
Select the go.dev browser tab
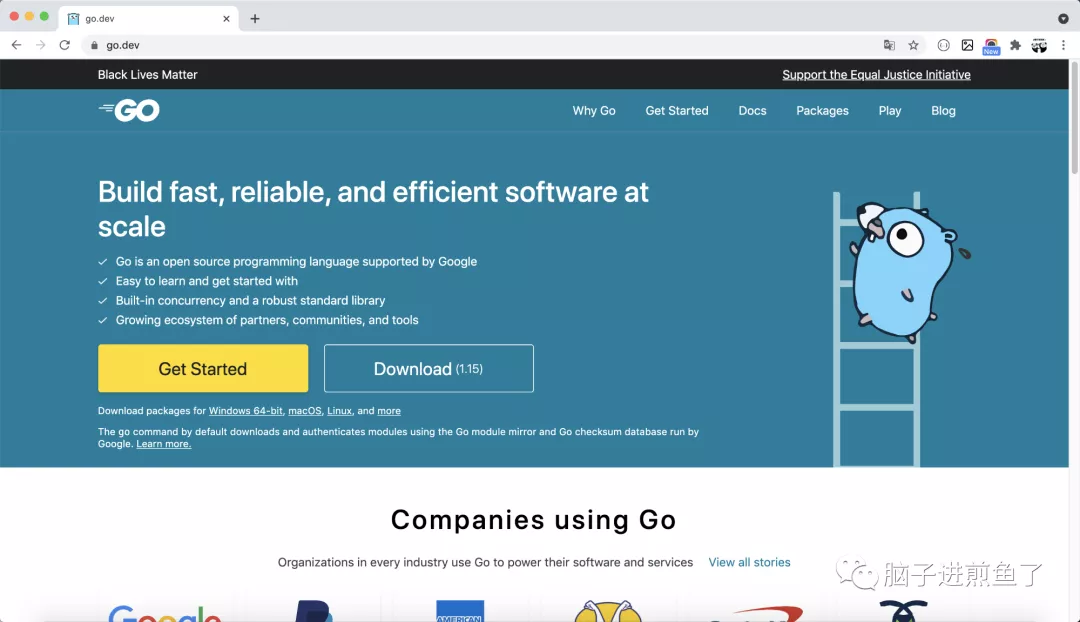(x=148, y=19)
